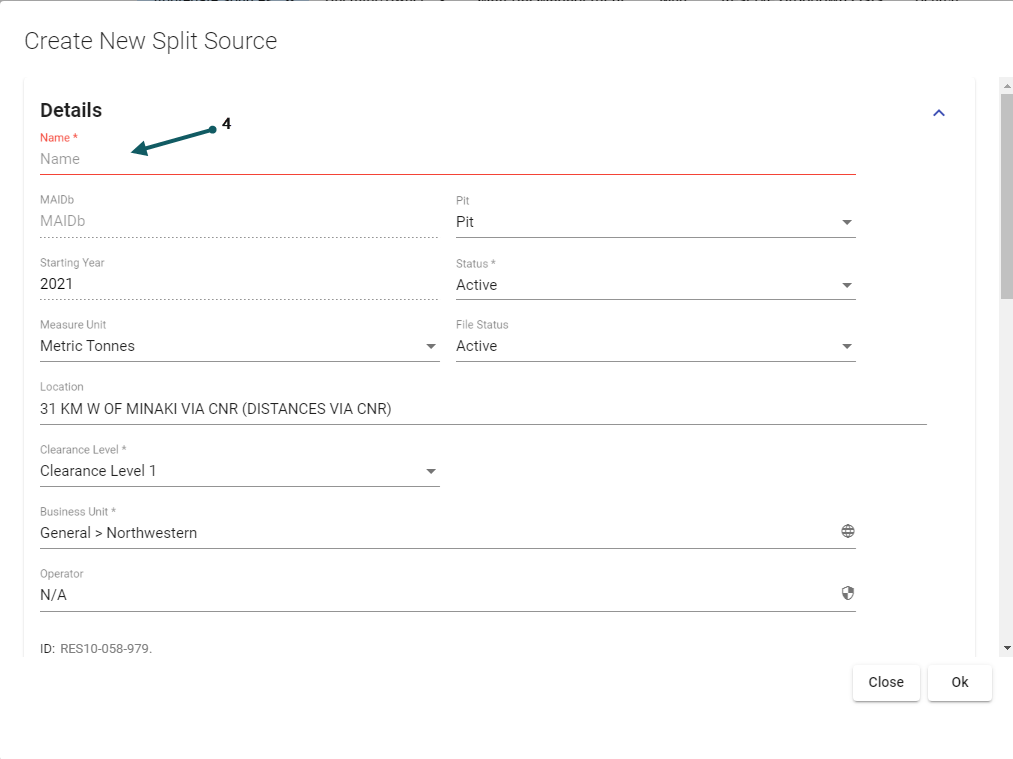Confirm with the Ok button
The image size is (1013, 759).
[x=959, y=682]
